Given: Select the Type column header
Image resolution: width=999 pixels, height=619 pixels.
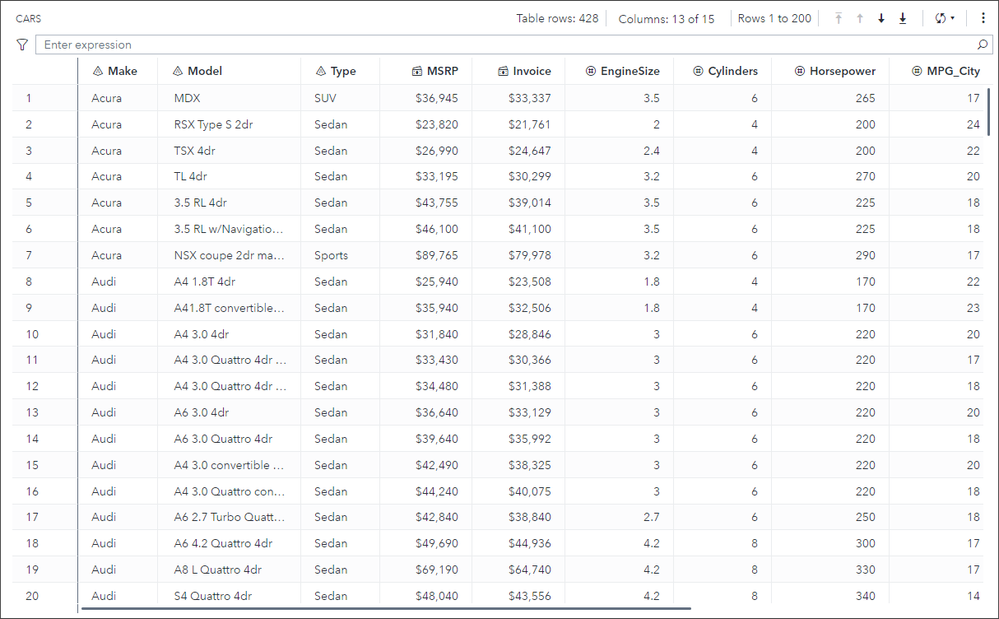Looking at the screenshot, I should (340, 71).
